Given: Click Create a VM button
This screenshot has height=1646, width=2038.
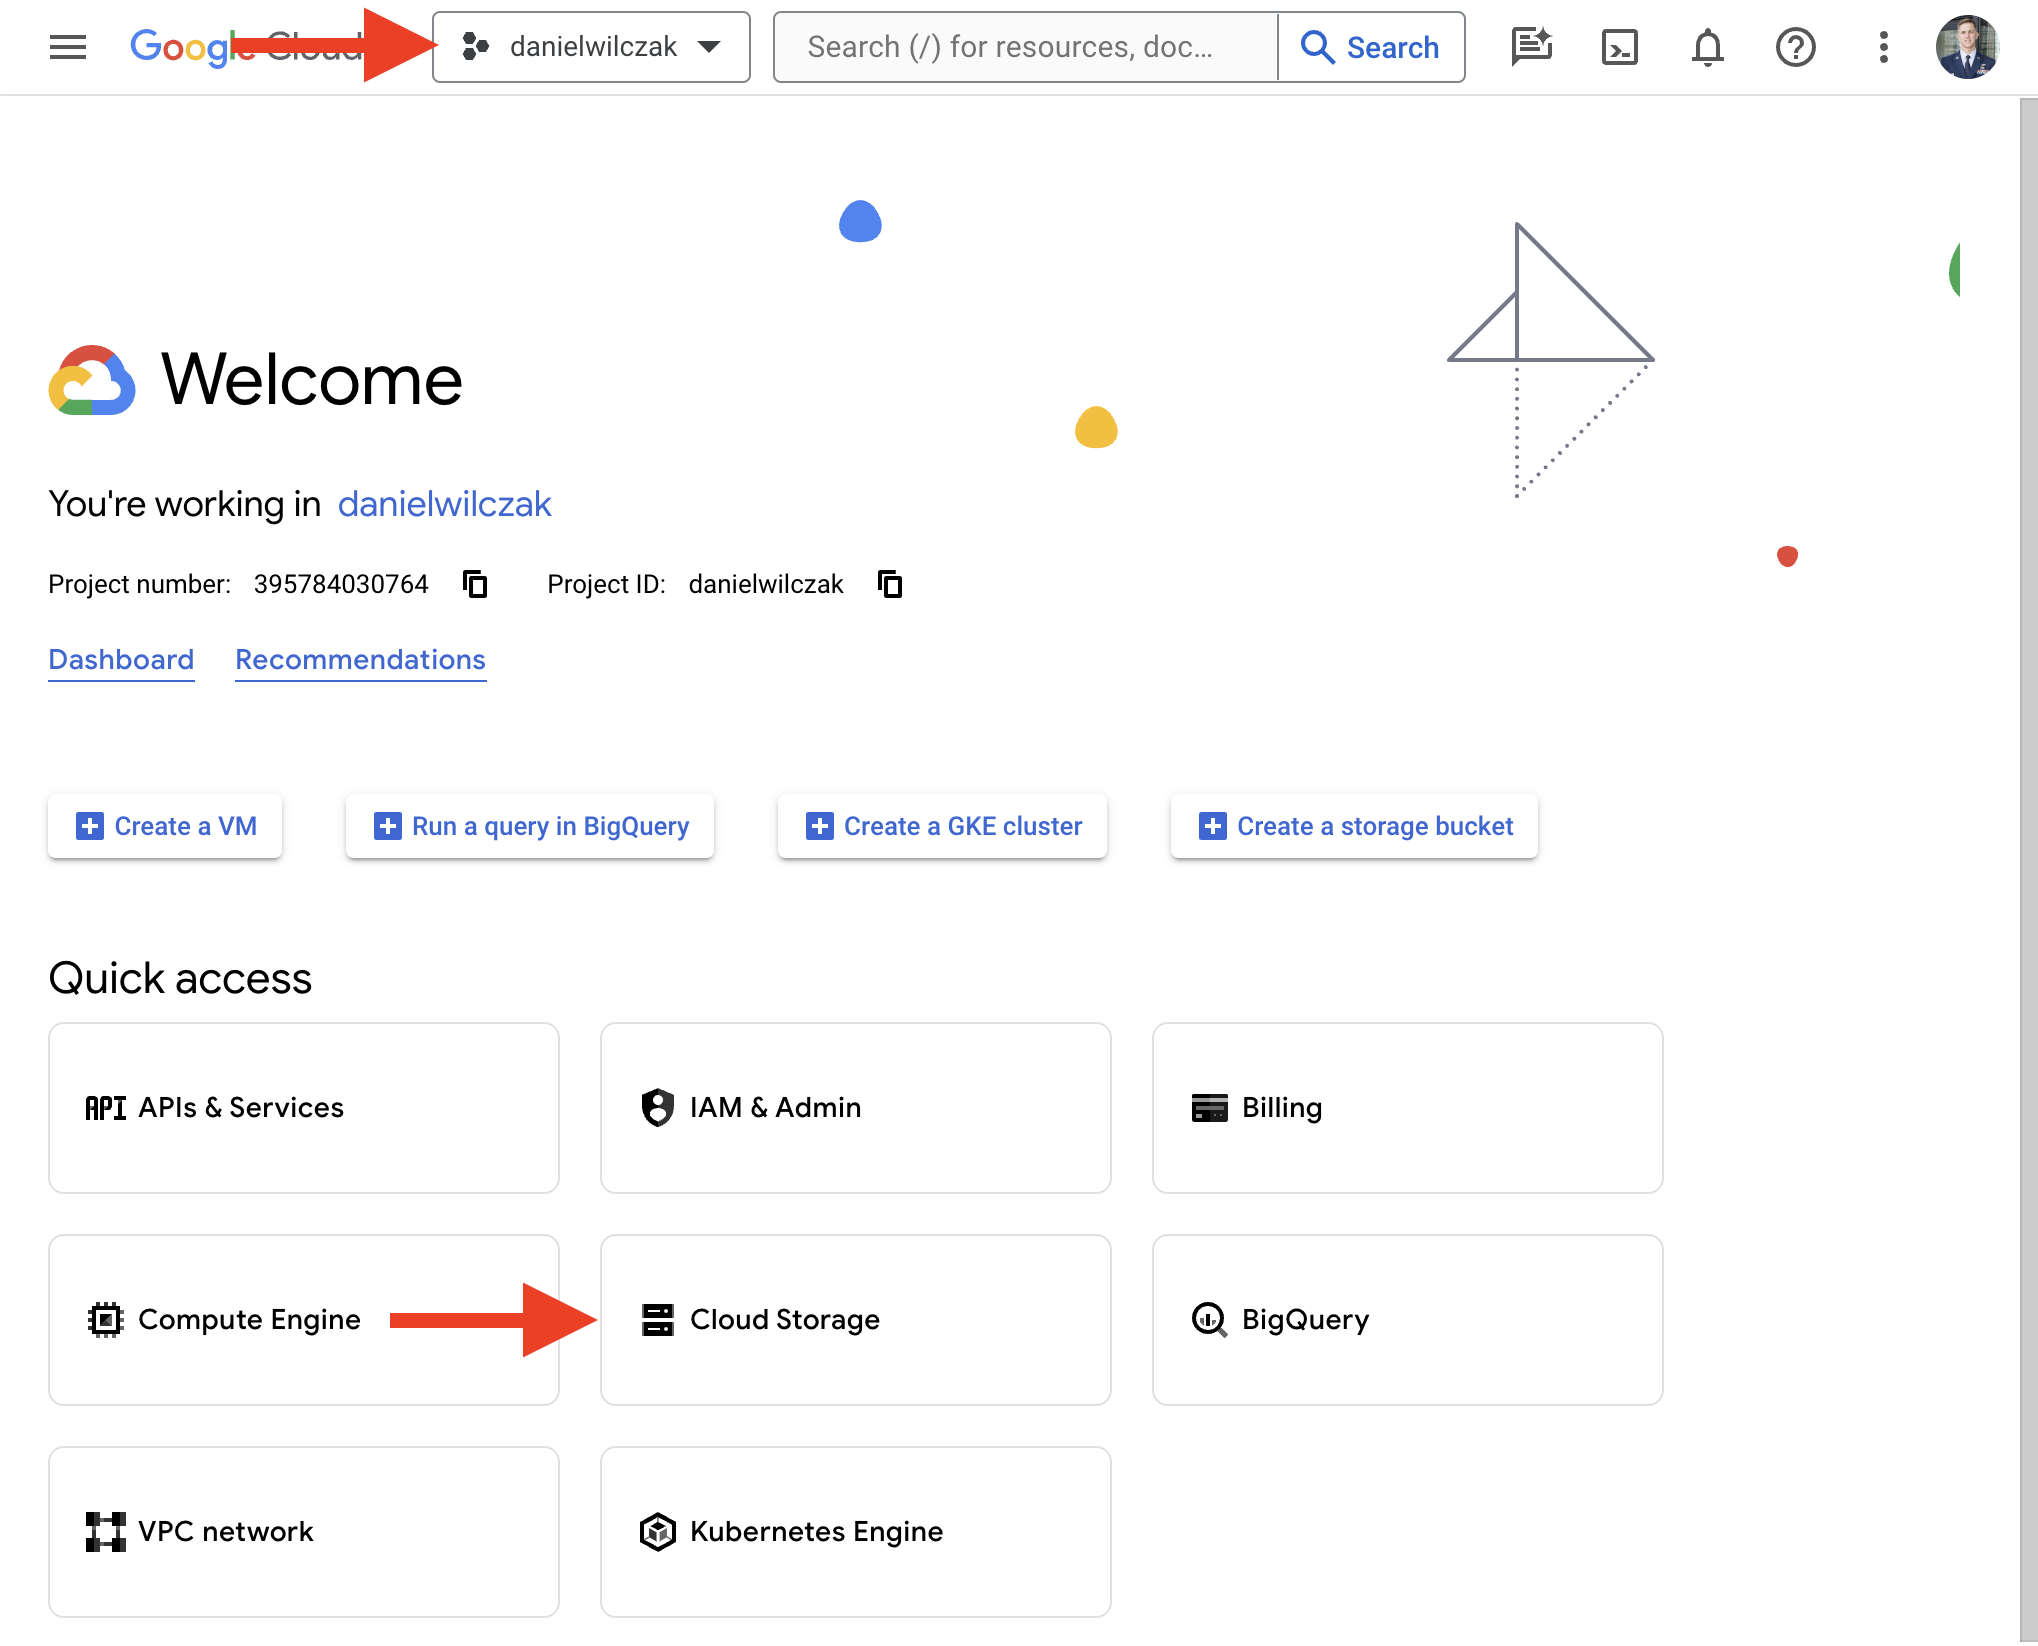Looking at the screenshot, I should [165, 826].
